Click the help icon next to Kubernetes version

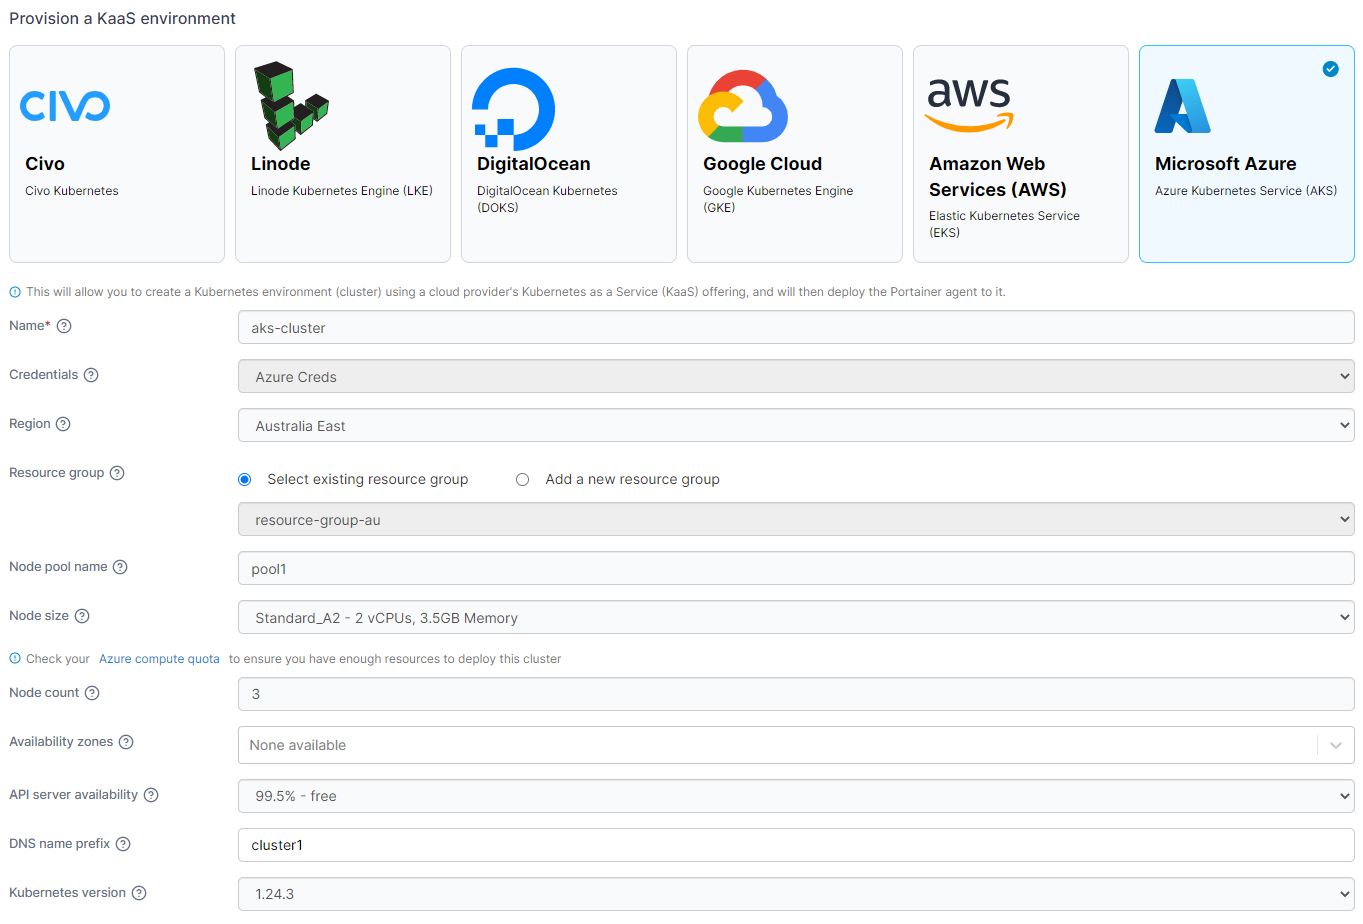pos(139,893)
